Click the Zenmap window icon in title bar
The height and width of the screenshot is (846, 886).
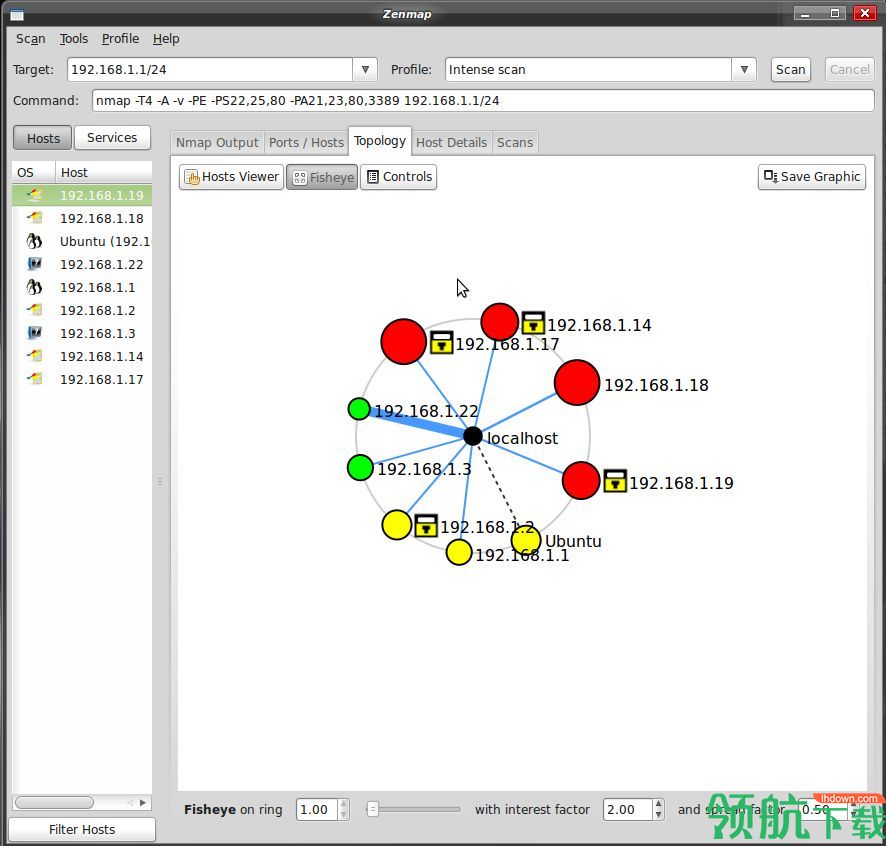tap(16, 14)
